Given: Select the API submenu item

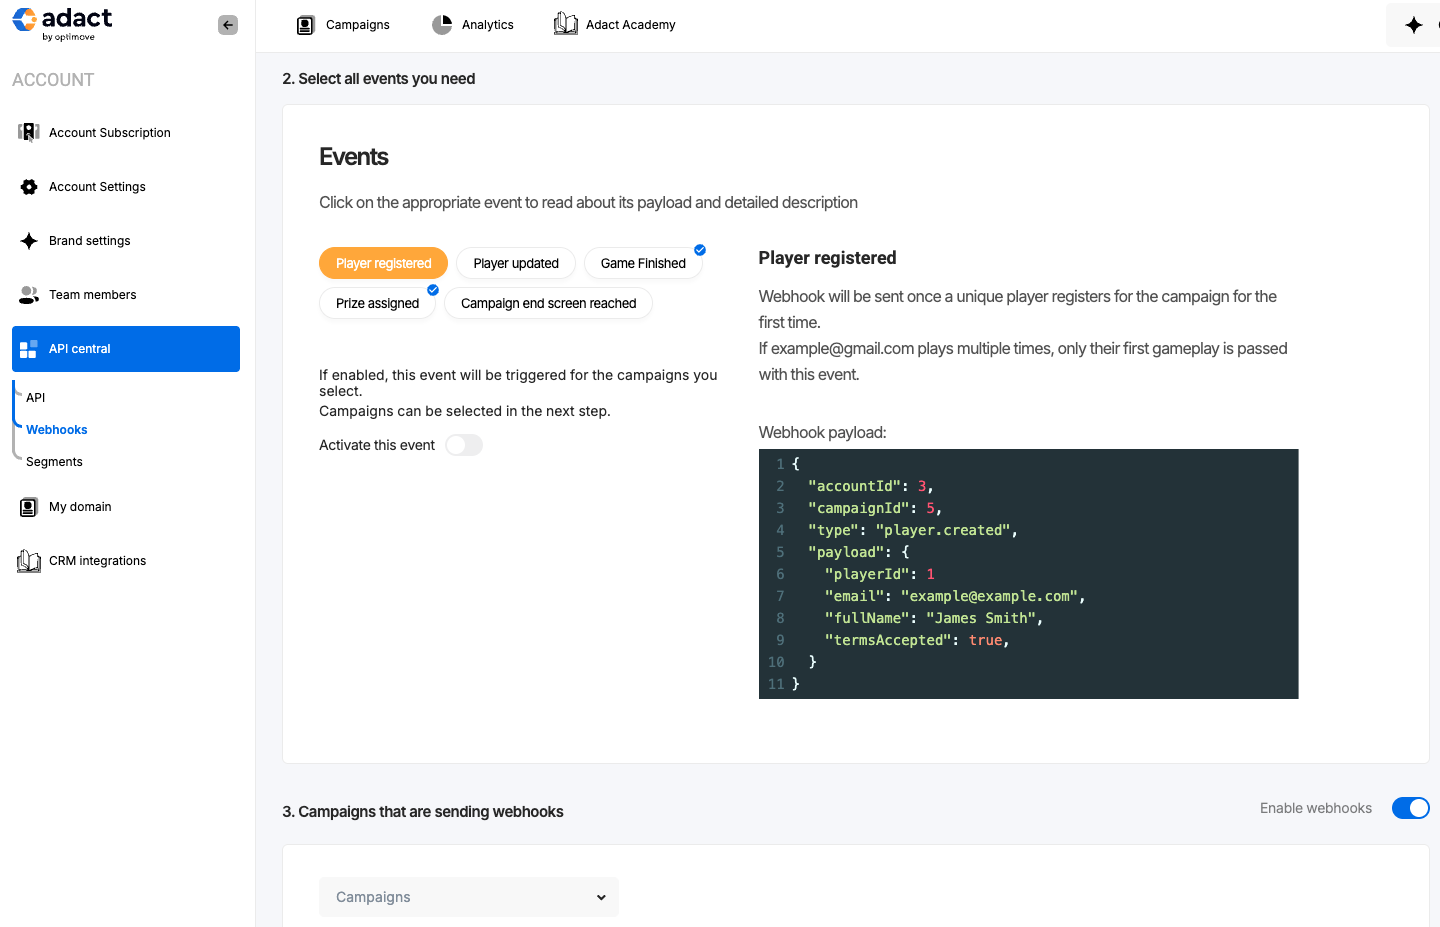Looking at the screenshot, I should pyautogui.click(x=36, y=398).
